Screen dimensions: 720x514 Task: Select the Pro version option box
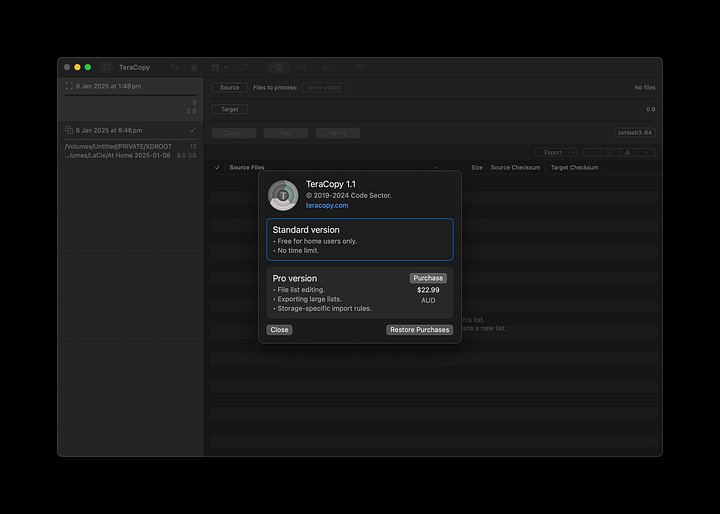[x=360, y=293]
